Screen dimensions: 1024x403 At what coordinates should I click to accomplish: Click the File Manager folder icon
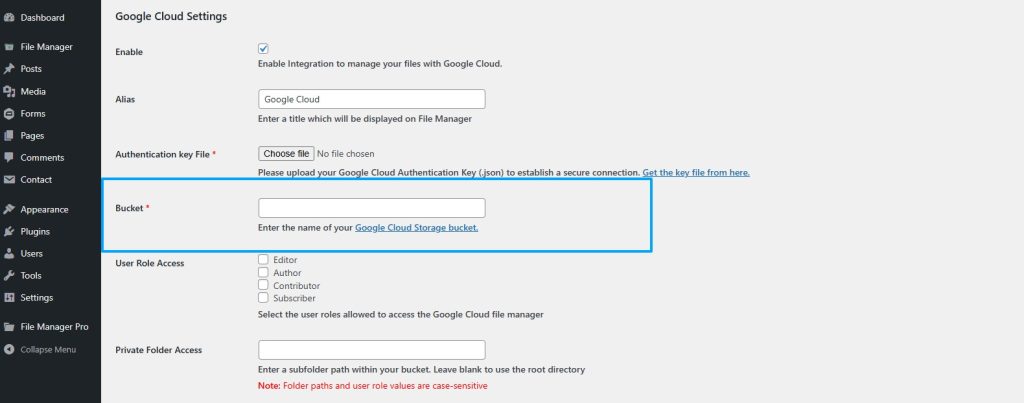(9, 47)
